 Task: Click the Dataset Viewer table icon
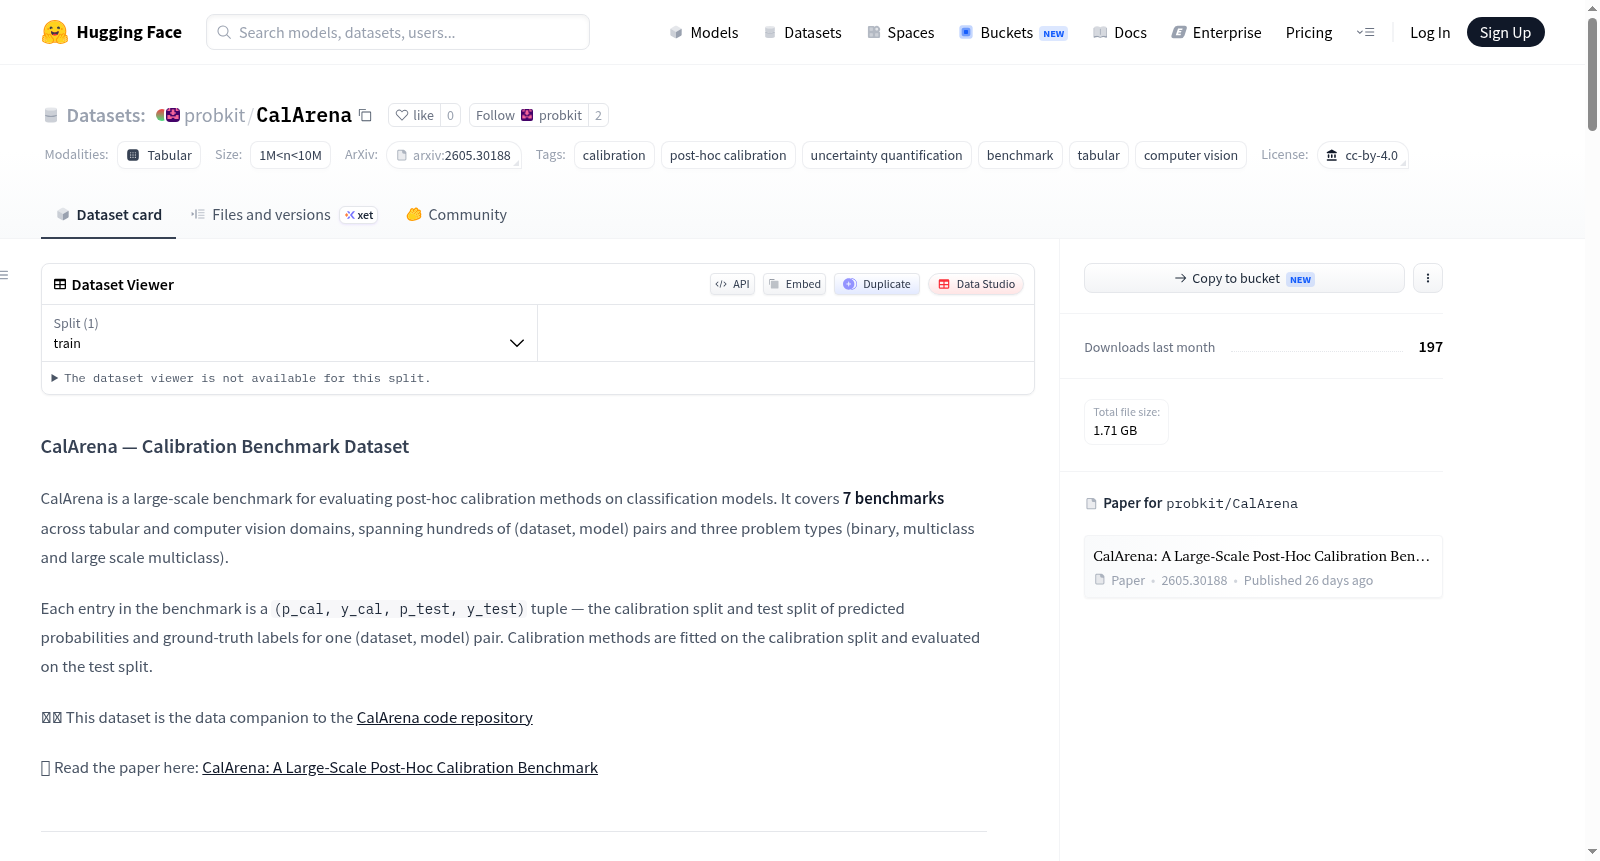click(x=60, y=284)
